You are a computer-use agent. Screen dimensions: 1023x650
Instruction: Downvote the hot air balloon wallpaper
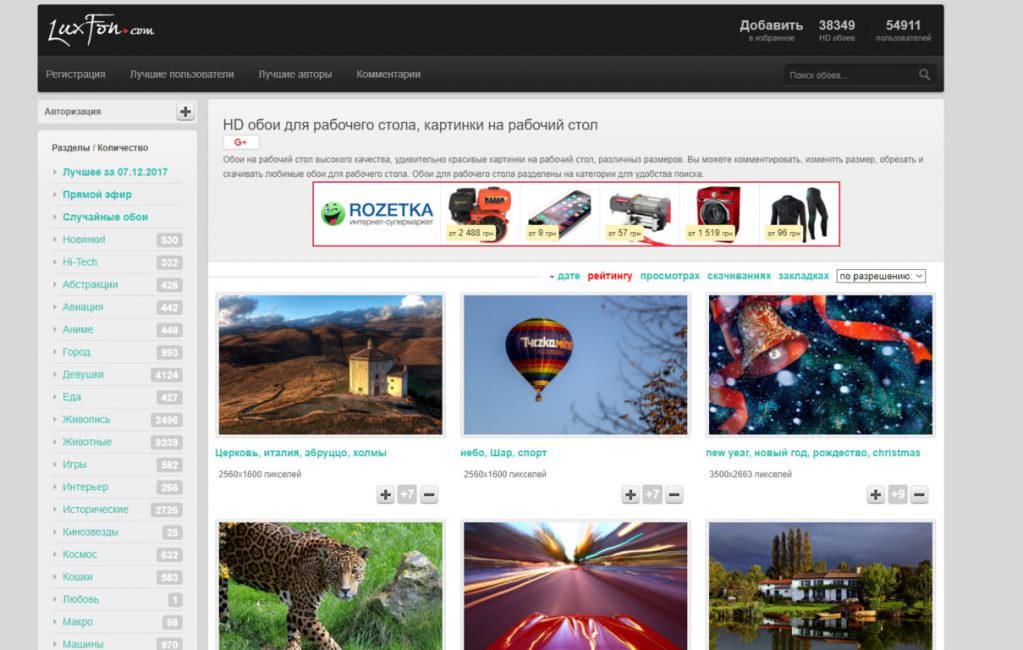(674, 494)
